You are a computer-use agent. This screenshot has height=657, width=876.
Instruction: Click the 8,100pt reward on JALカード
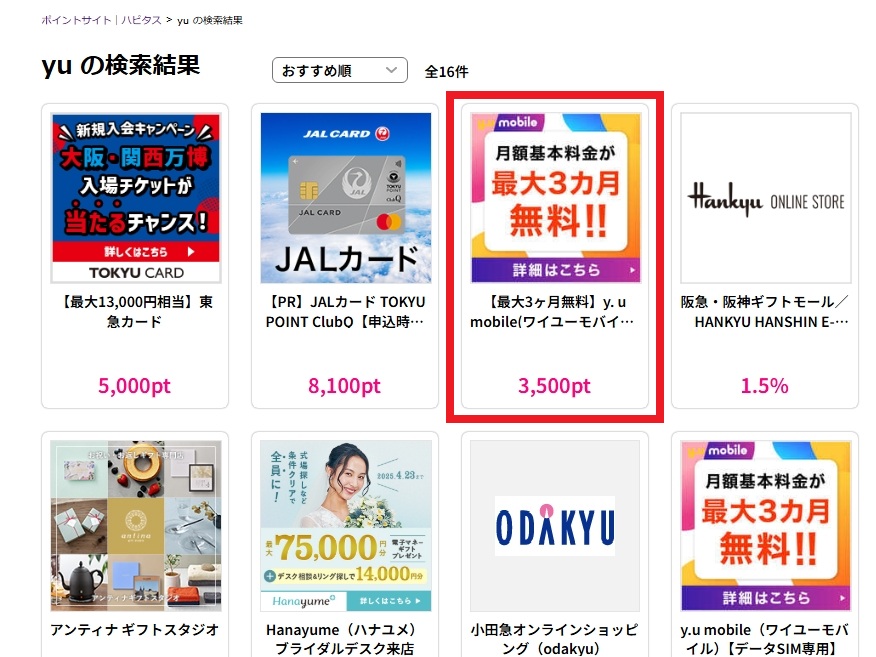(x=345, y=386)
